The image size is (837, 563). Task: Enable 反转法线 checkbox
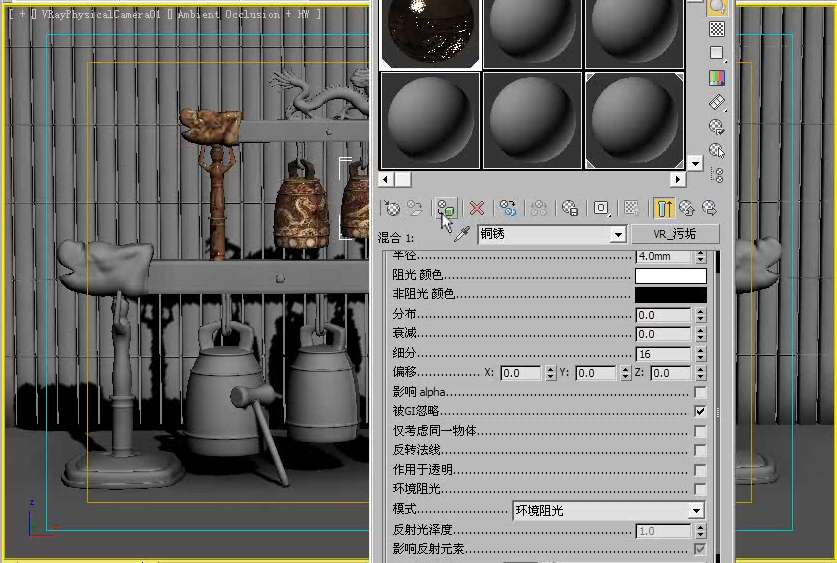point(700,450)
